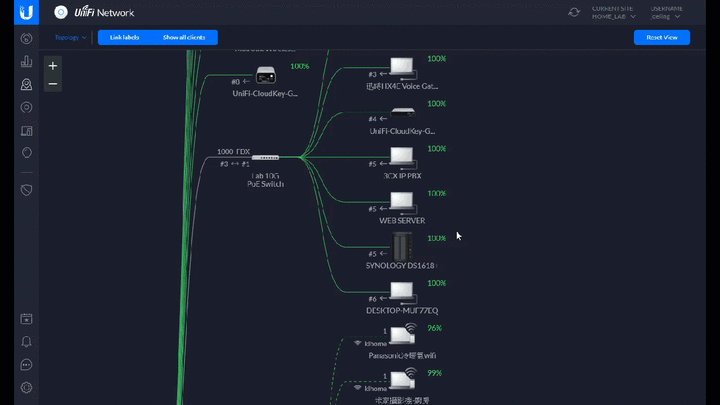Select the Lab 10G PoE Switch icon

pyautogui.click(x=265, y=158)
